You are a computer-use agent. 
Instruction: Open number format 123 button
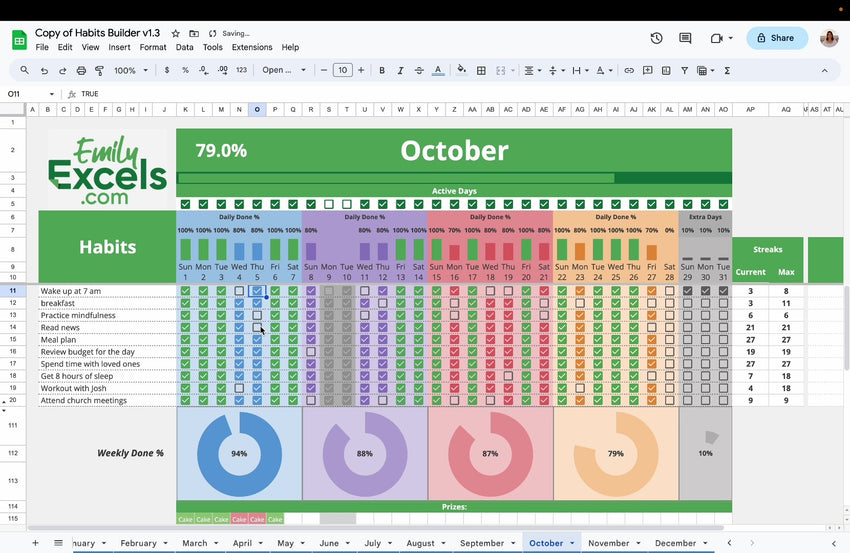click(242, 70)
